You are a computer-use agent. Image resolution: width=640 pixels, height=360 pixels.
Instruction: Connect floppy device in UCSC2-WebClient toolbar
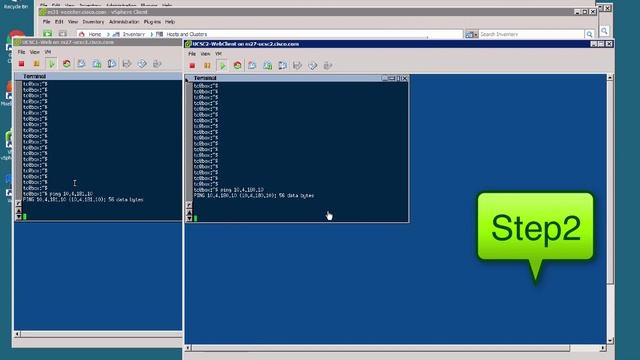click(x=298, y=65)
